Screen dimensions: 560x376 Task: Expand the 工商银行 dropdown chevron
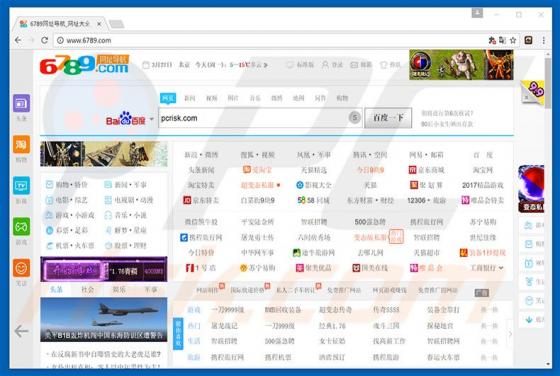point(501,268)
